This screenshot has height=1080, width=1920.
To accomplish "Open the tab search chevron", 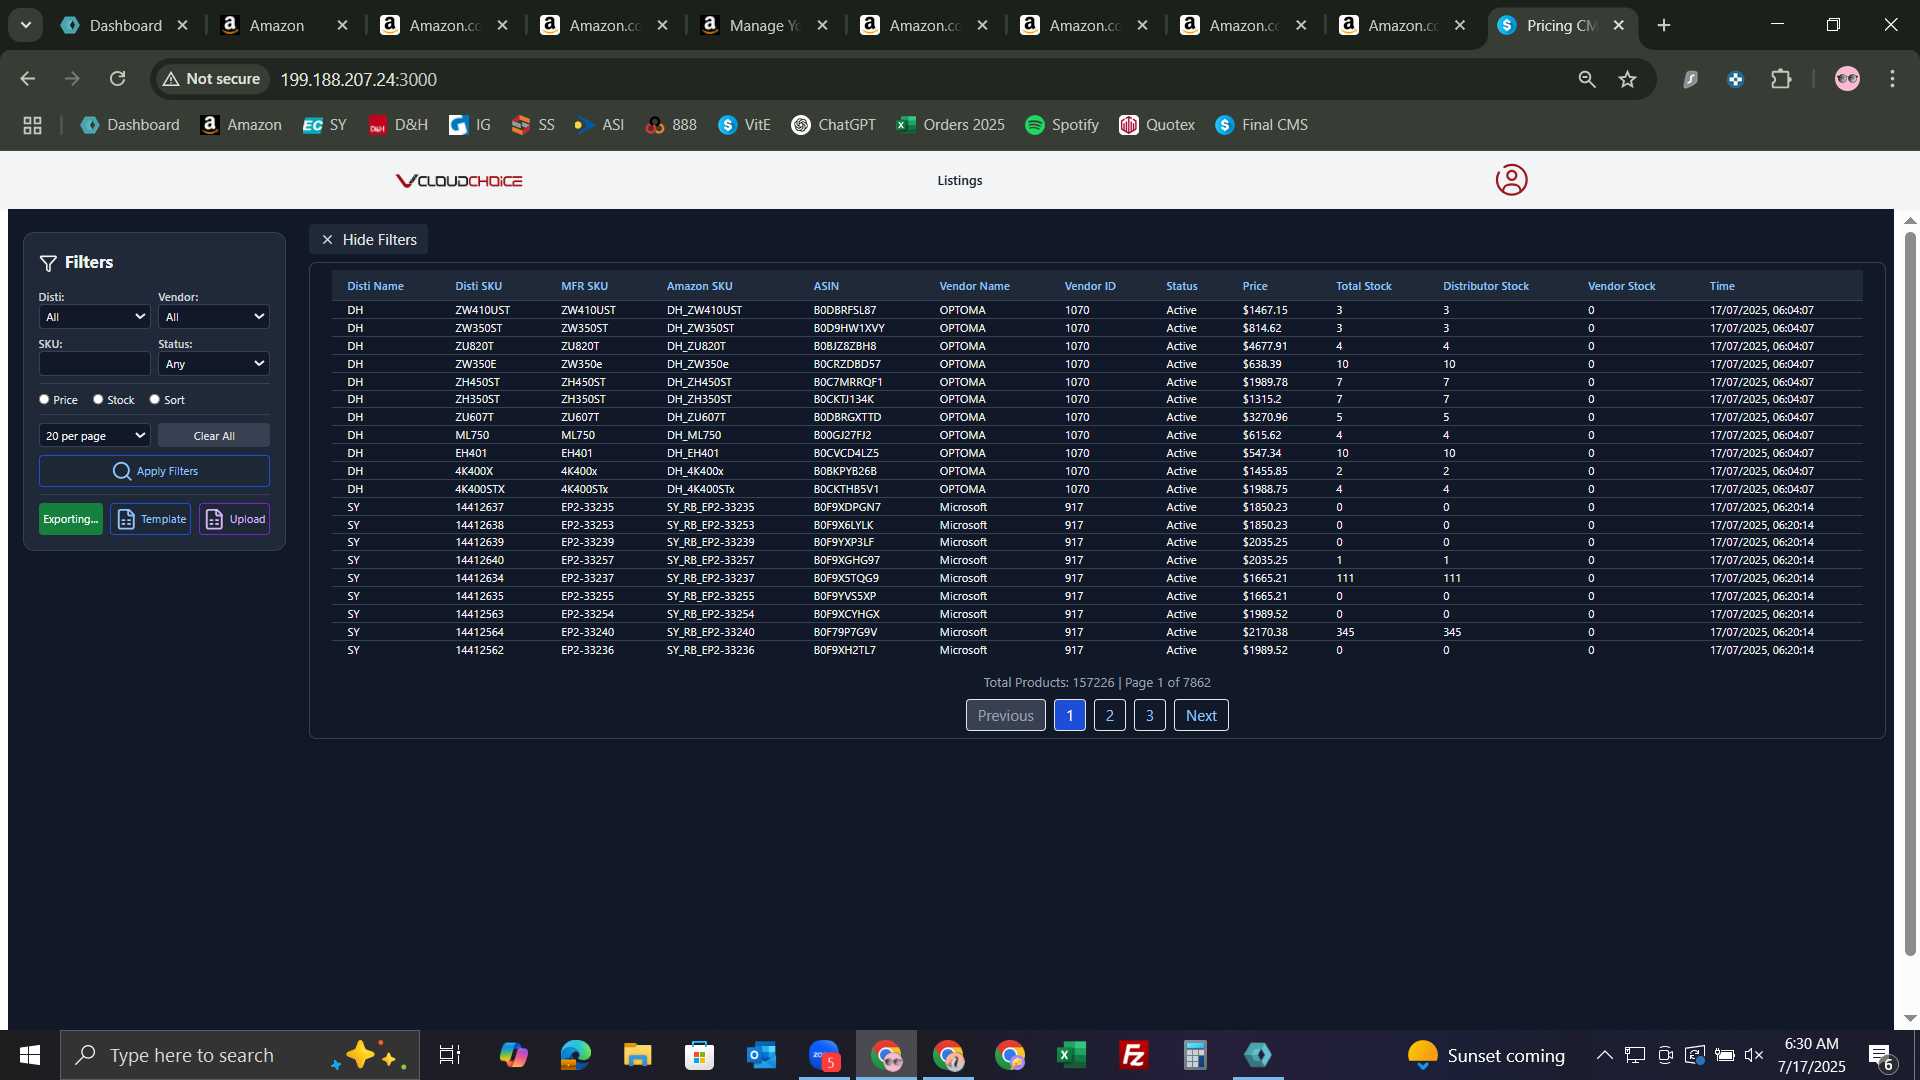I will tap(26, 25).
